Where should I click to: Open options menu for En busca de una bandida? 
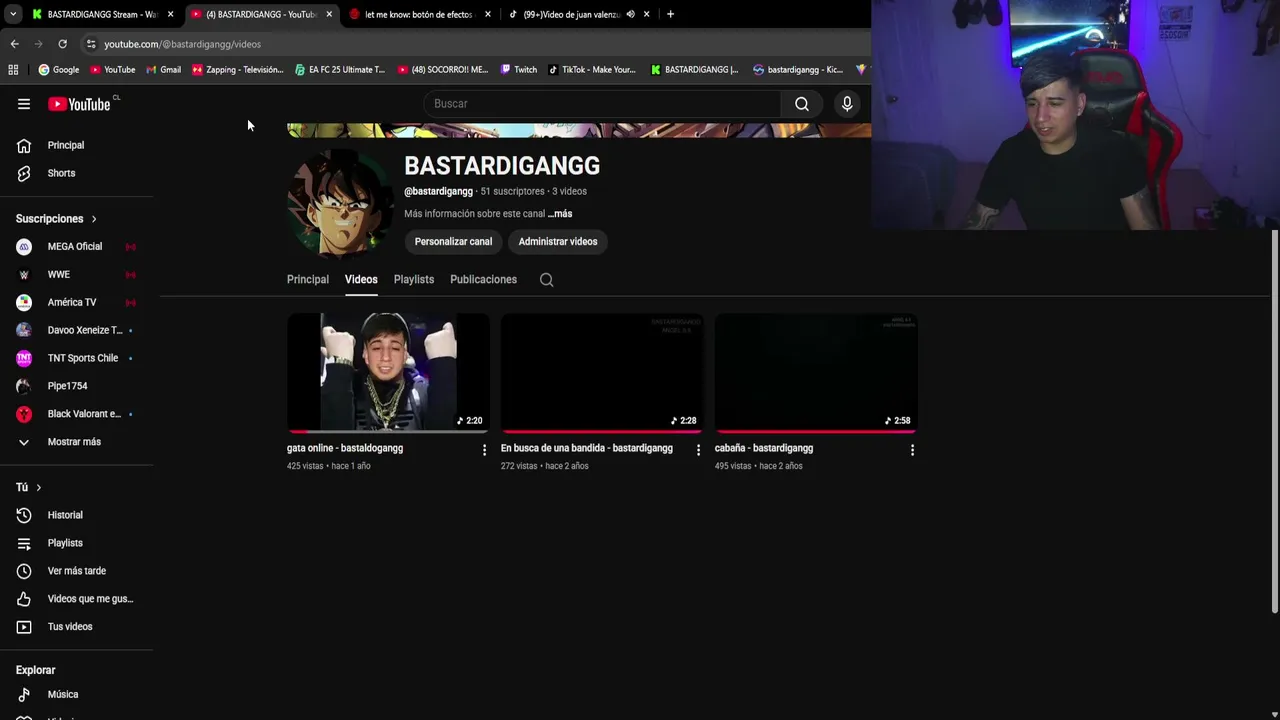pos(698,450)
